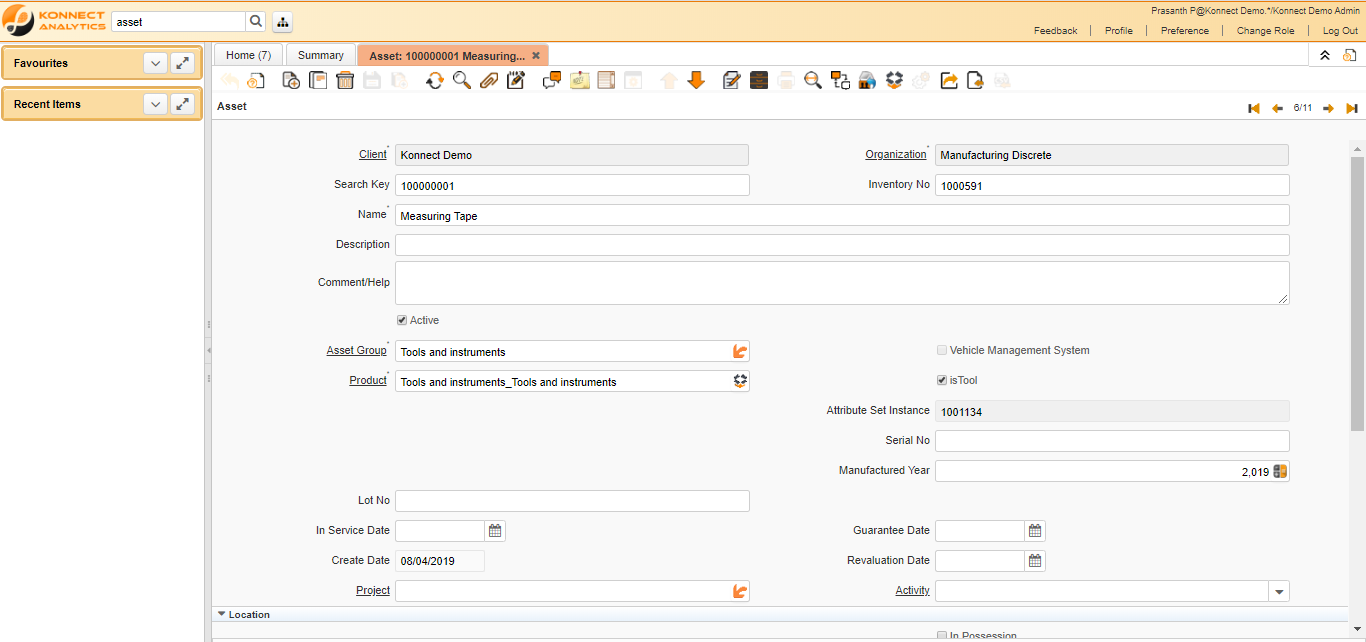1366x642 pixels.
Task: Click the Inventory No field
Action: [x=1112, y=185]
